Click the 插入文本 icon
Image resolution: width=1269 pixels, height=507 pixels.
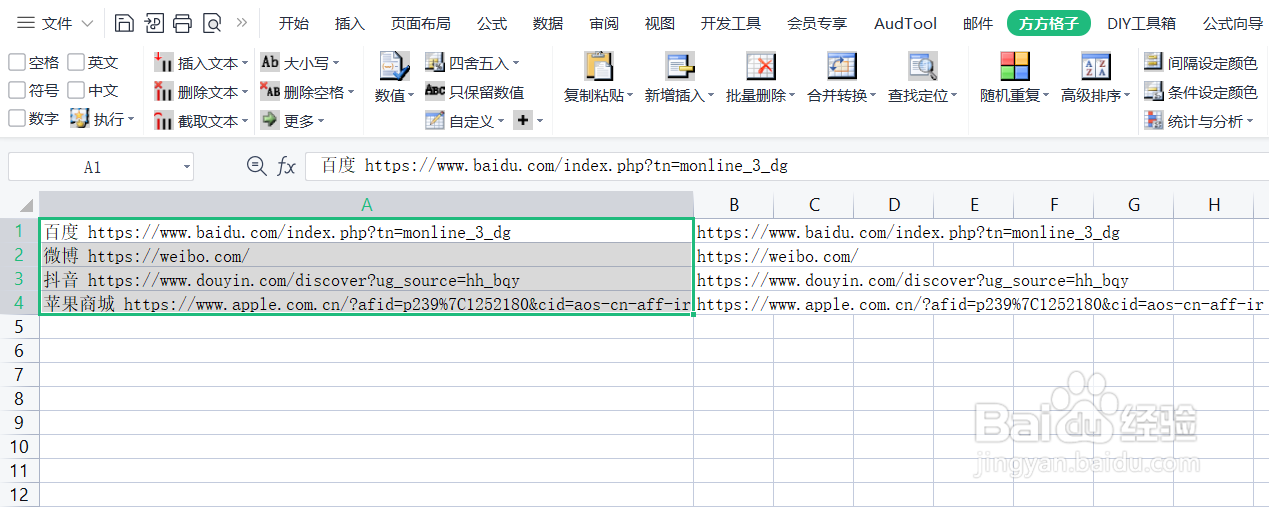click(x=164, y=63)
